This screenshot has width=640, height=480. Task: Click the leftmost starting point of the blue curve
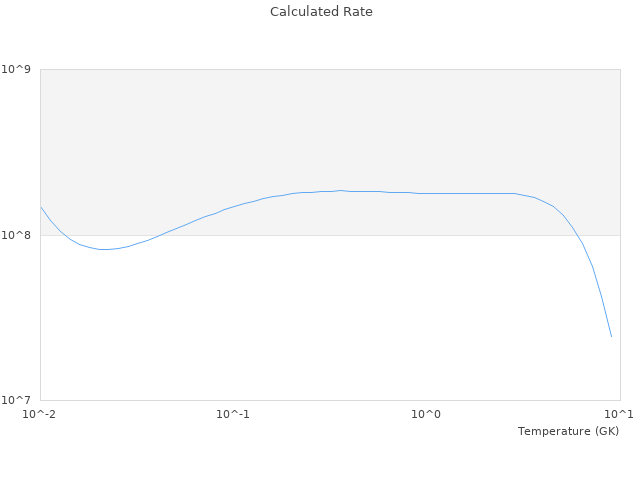(x=41, y=207)
